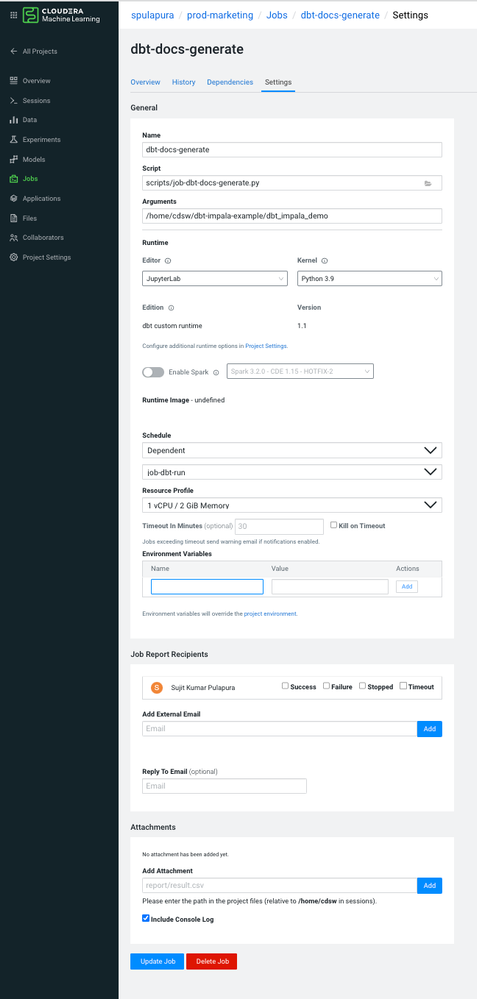Viewport: 477px width, 999px height.
Task: Open the Project Settings runtime link
Action: [x=266, y=346]
